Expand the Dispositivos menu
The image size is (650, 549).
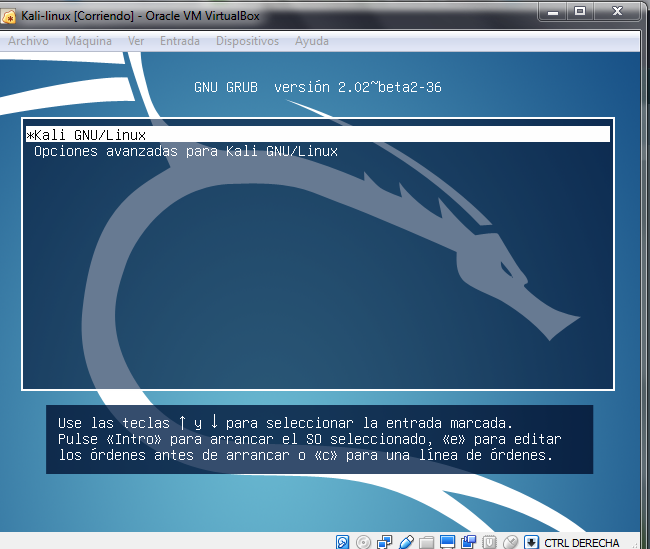click(247, 41)
